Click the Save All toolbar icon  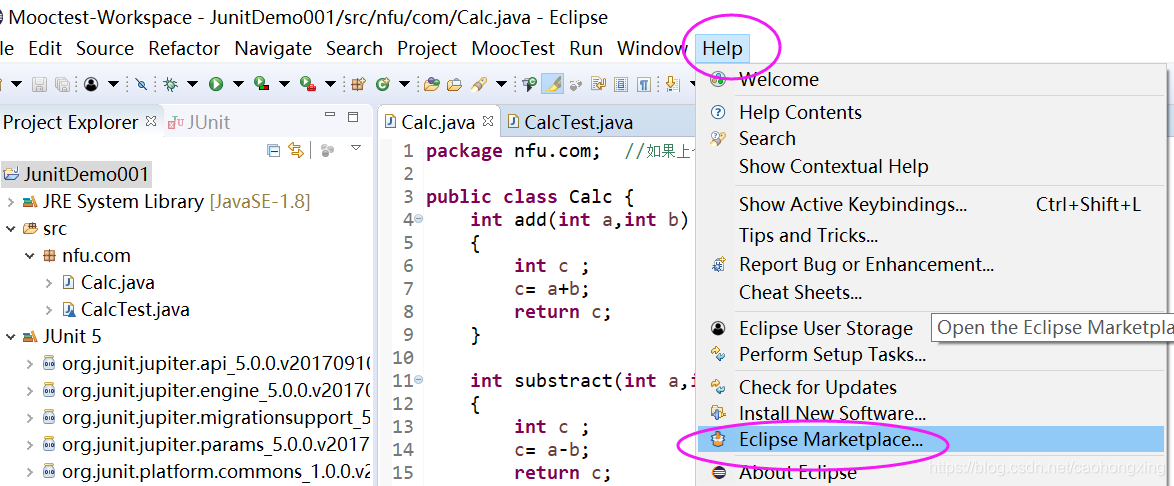[62, 84]
